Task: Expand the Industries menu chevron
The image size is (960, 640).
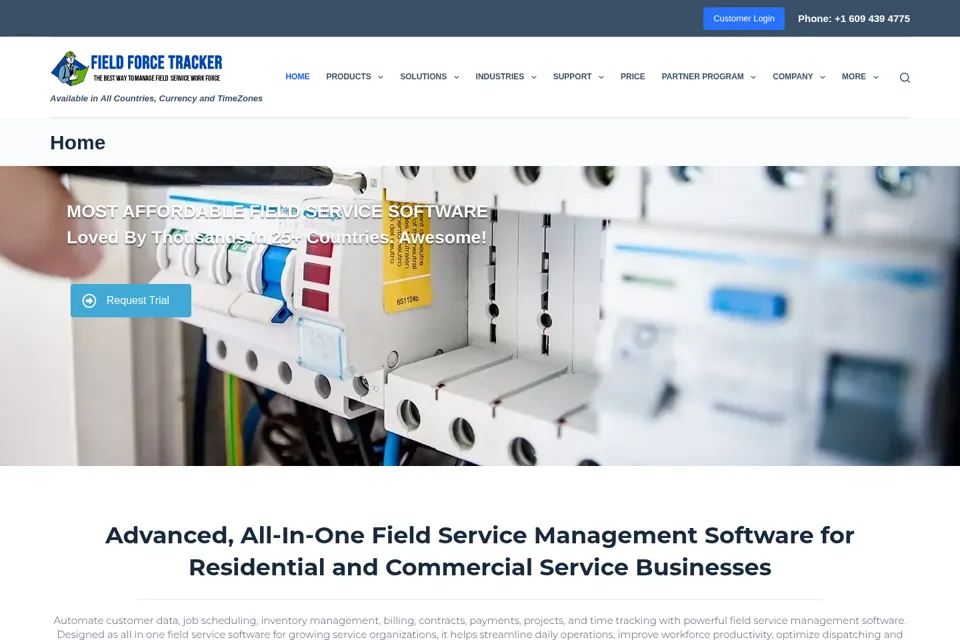Action: tap(534, 77)
